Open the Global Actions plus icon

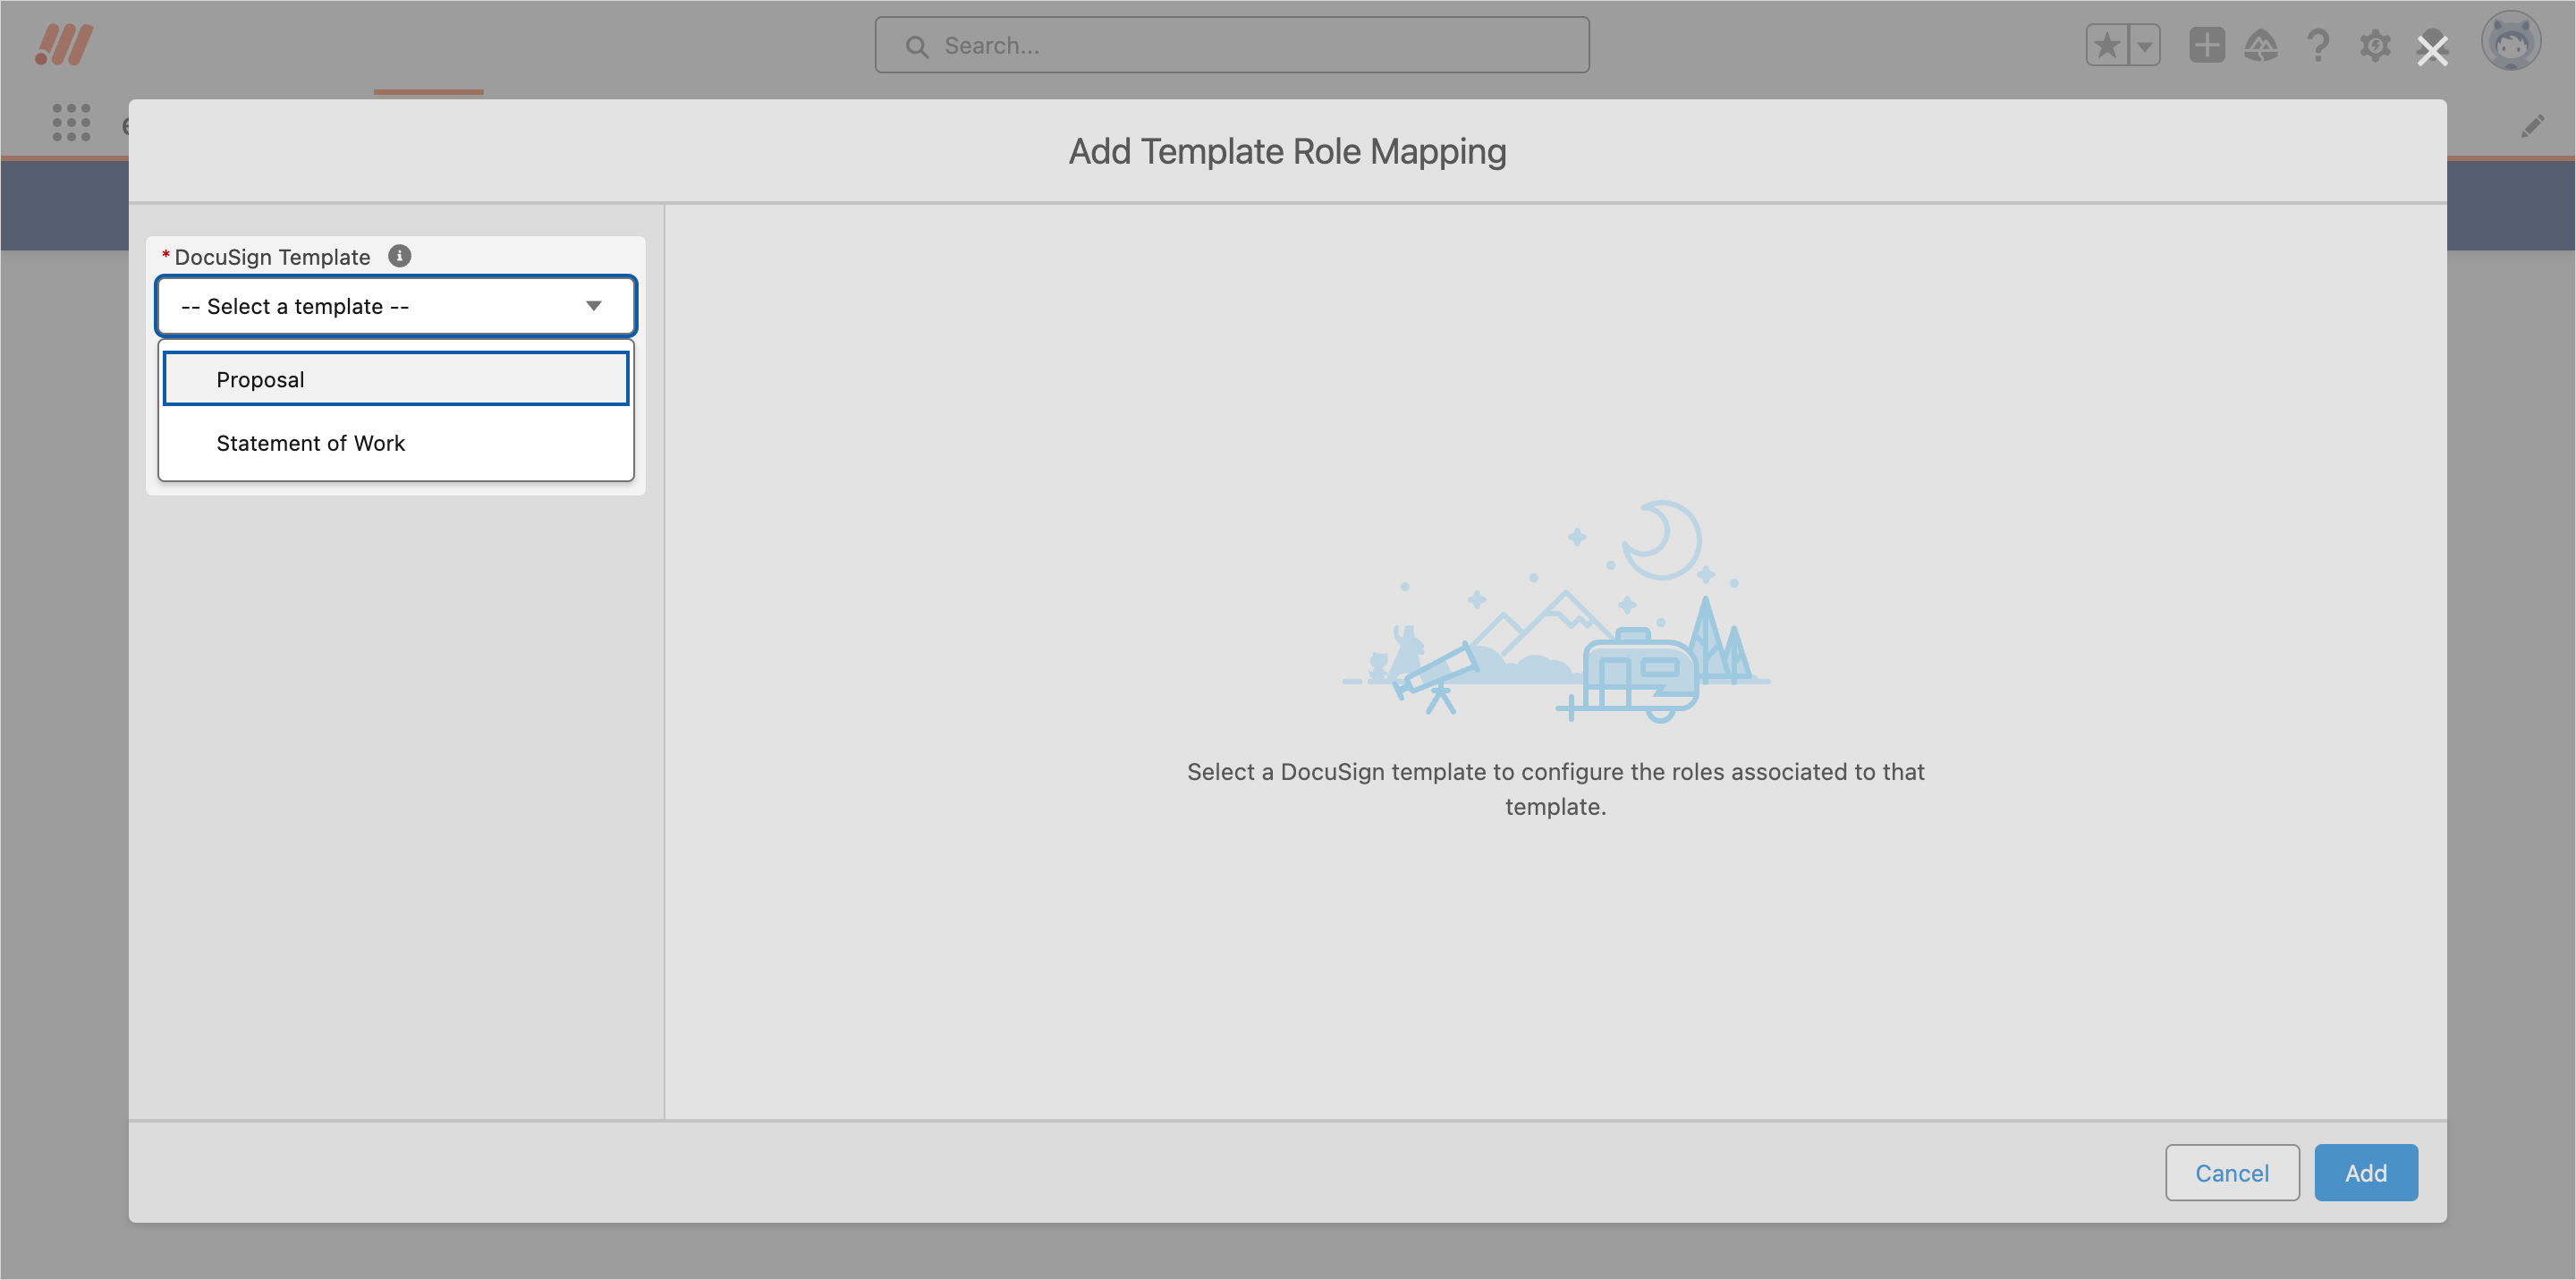pyautogui.click(x=2206, y=45)
